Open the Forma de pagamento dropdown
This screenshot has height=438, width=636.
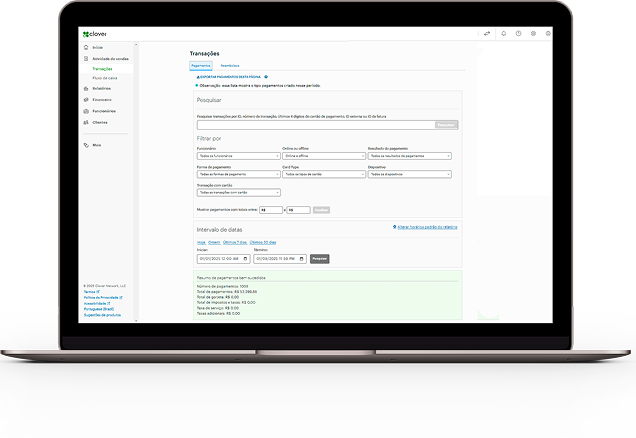click(x=238, y=174)
